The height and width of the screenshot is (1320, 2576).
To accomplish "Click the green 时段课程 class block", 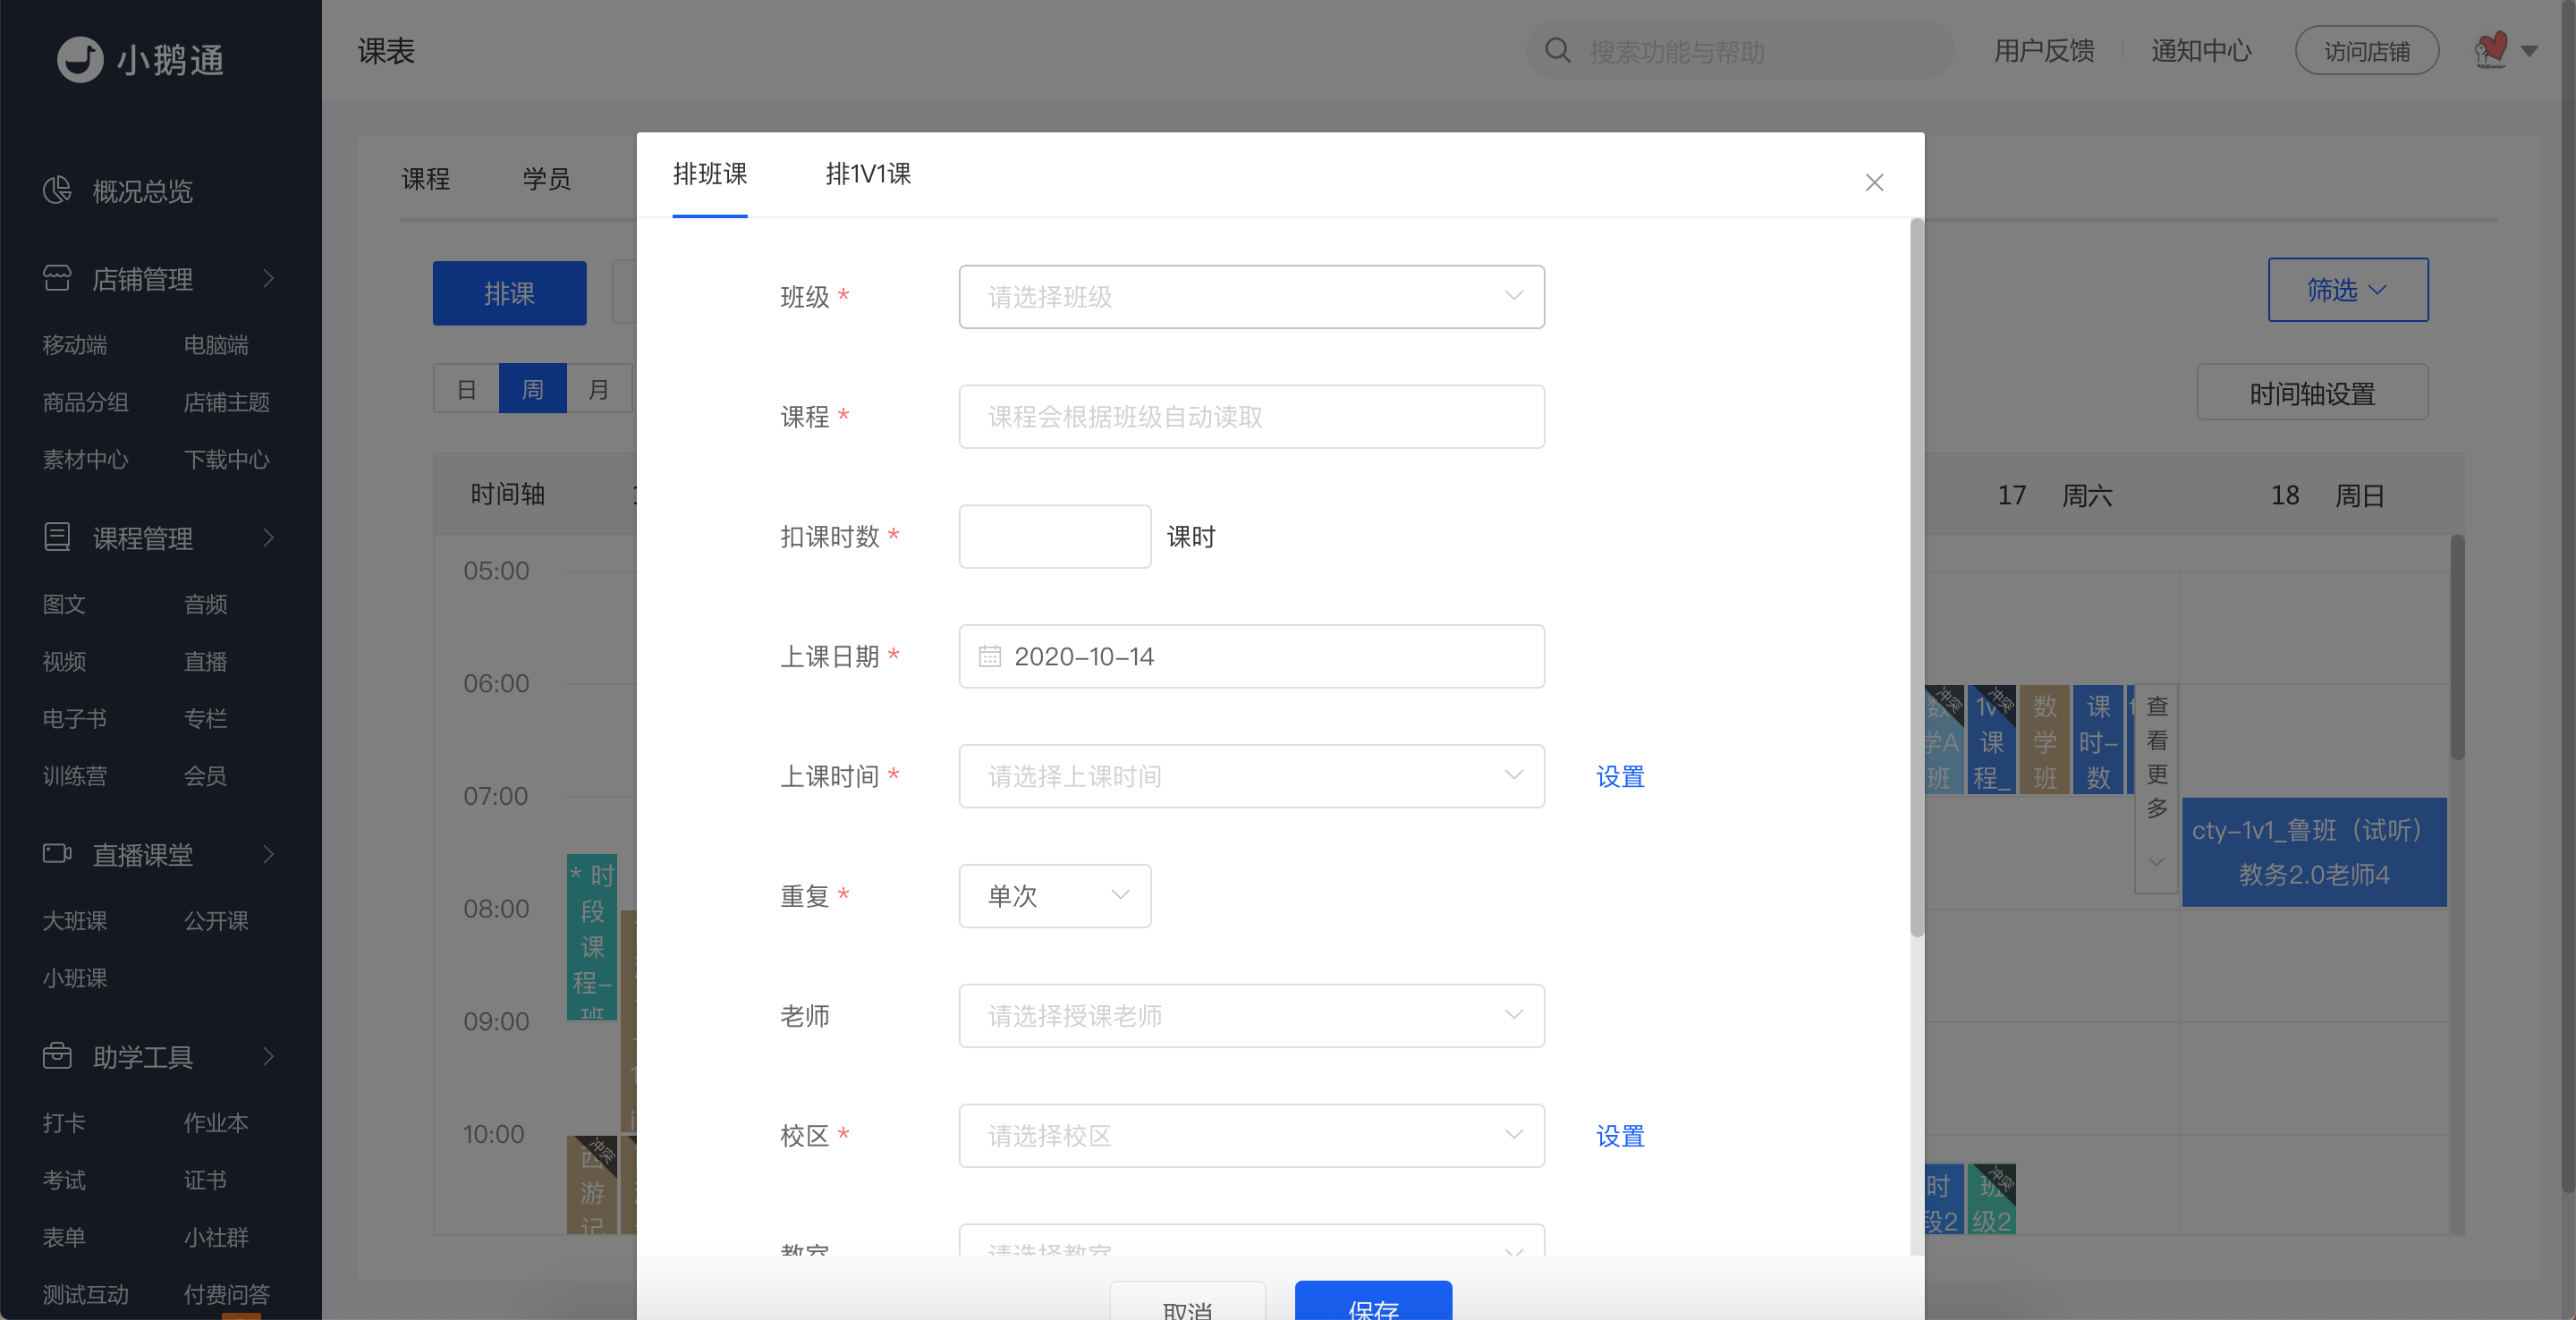I will click(592, 937).
